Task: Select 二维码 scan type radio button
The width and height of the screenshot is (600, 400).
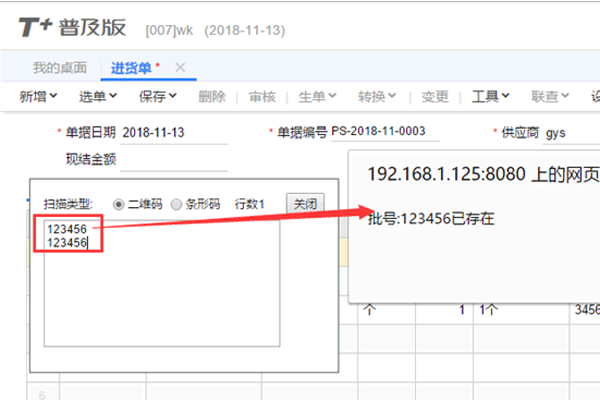Action: tap(119, 204)
